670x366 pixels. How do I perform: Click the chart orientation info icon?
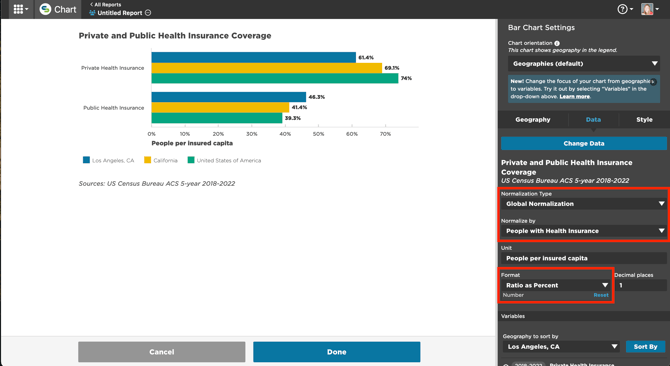tap(557, 43)
